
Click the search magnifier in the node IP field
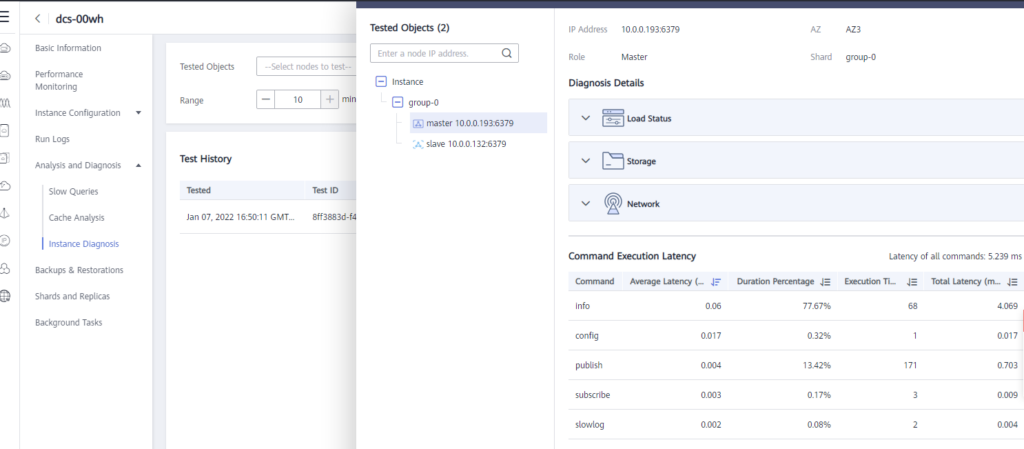(x=507, y=54)
